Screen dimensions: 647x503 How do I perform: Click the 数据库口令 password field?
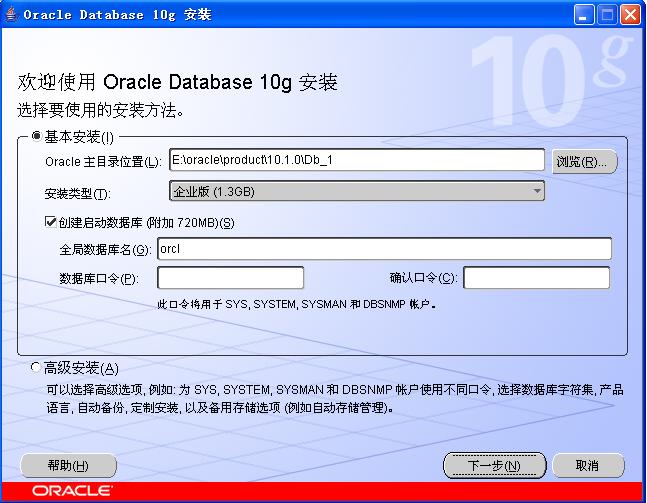coord(231,278)
